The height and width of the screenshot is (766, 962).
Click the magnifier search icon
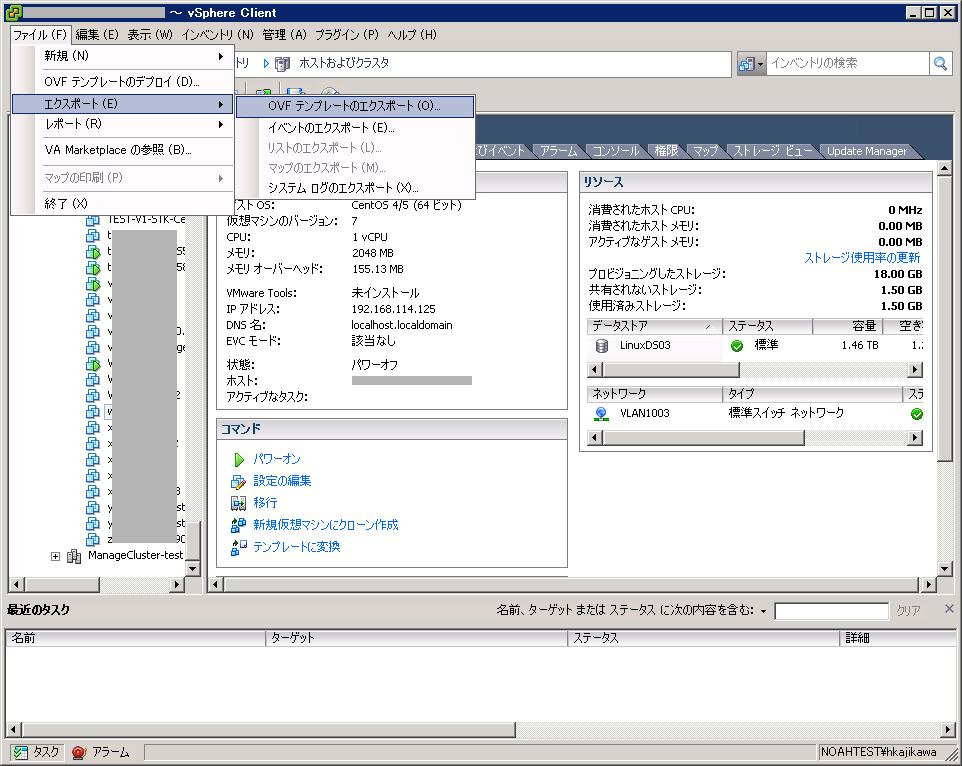point(940,63)
